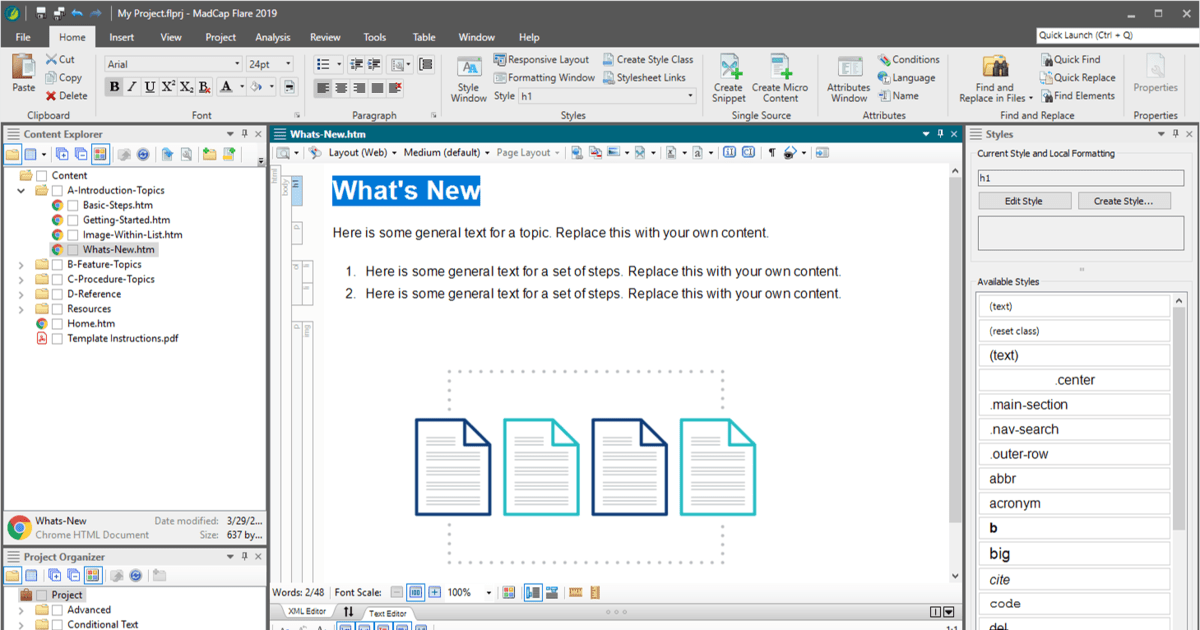Switch to the Text Editor tab
This screenshot has height=630, width=1200.
(x=388, y=613)
